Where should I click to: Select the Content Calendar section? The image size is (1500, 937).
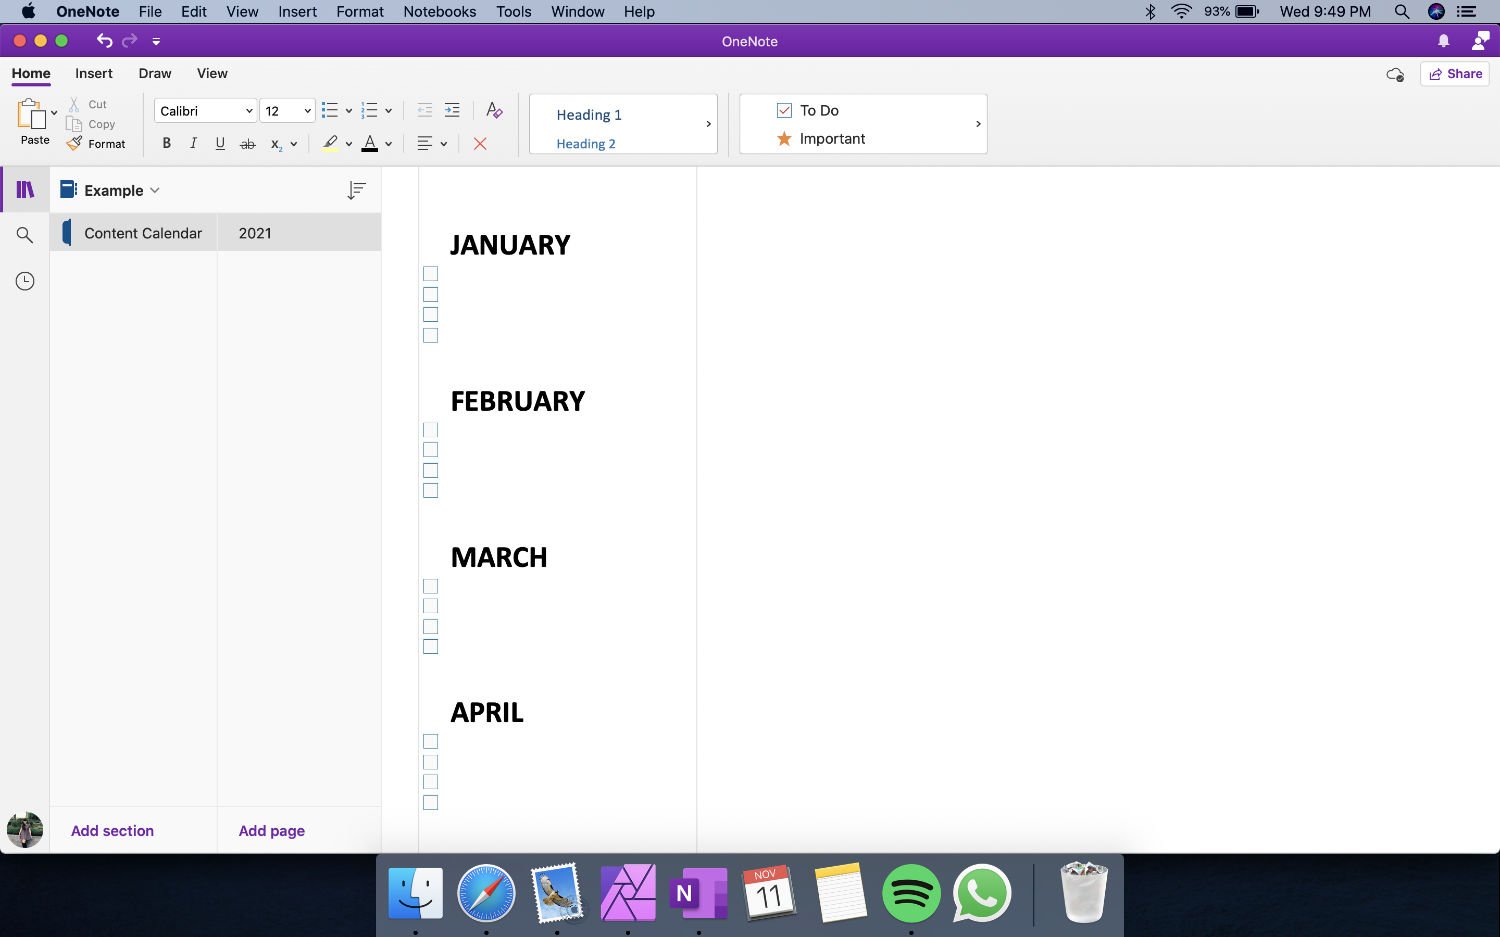[134, 233]
